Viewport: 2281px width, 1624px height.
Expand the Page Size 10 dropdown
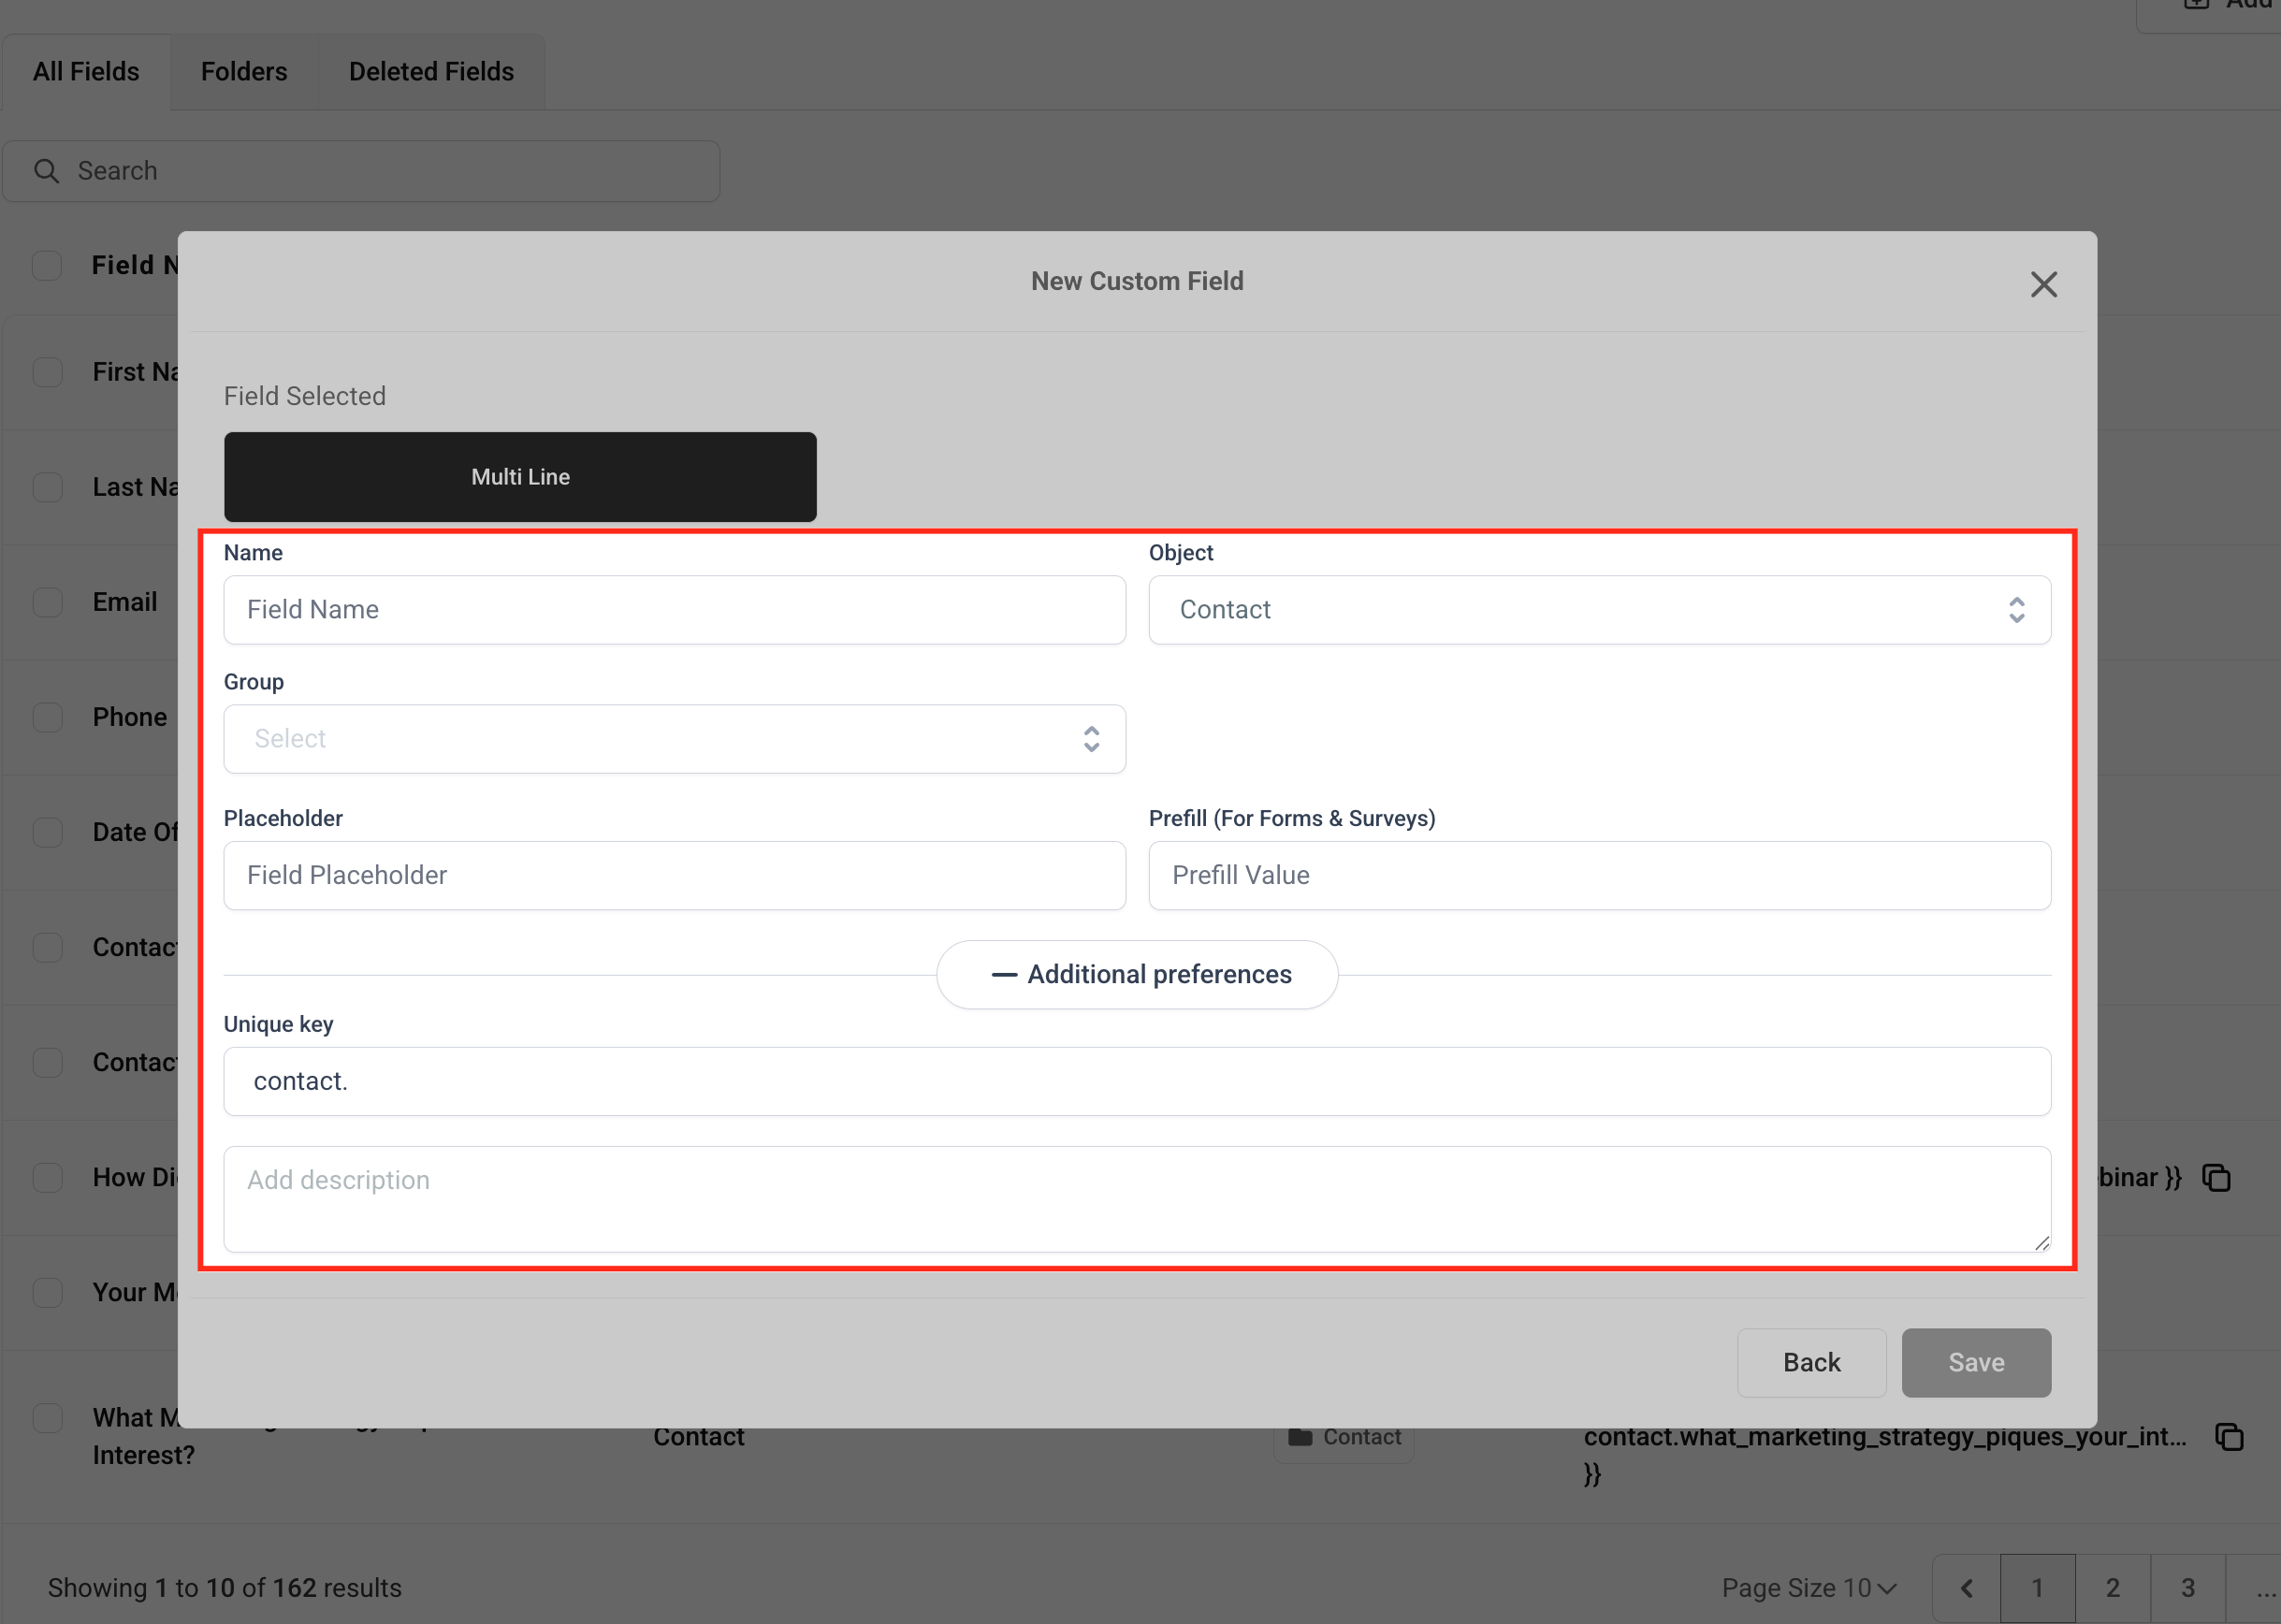pos(1808,1587)
